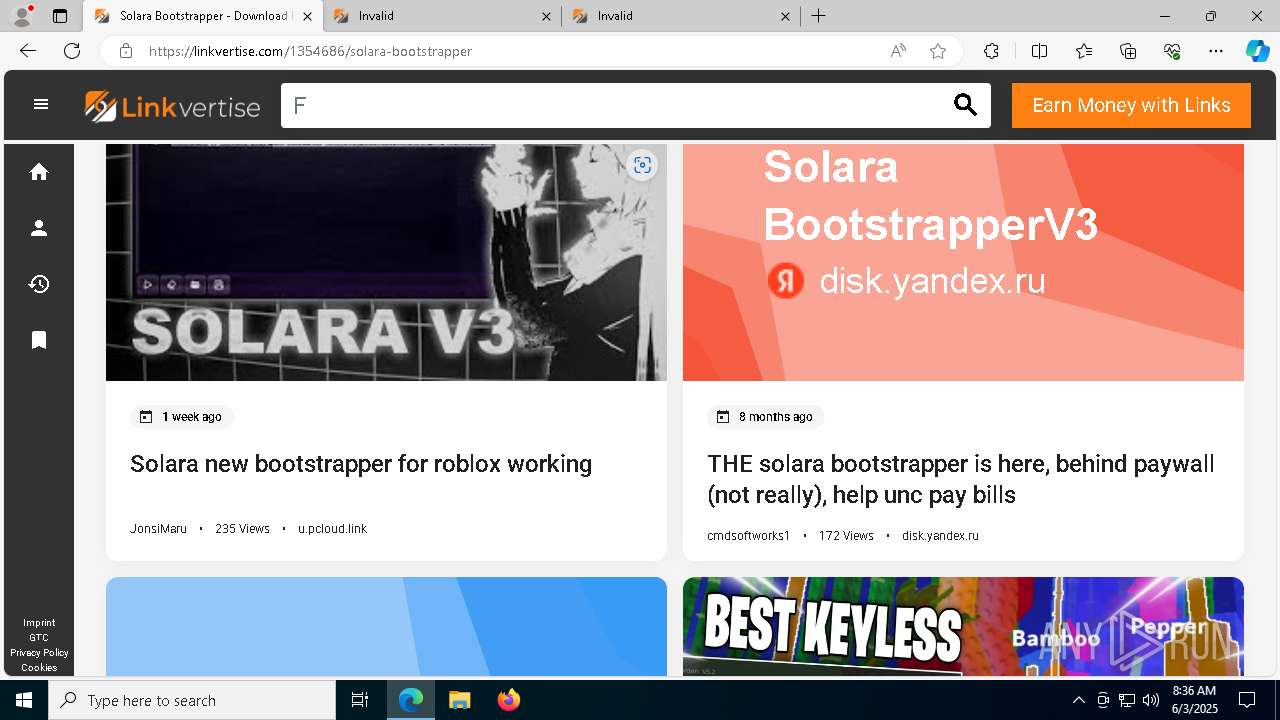Click the '8 months ago' date chip
The width and height of the screenshot is (1280, 720).
click(x=765, y=417)
